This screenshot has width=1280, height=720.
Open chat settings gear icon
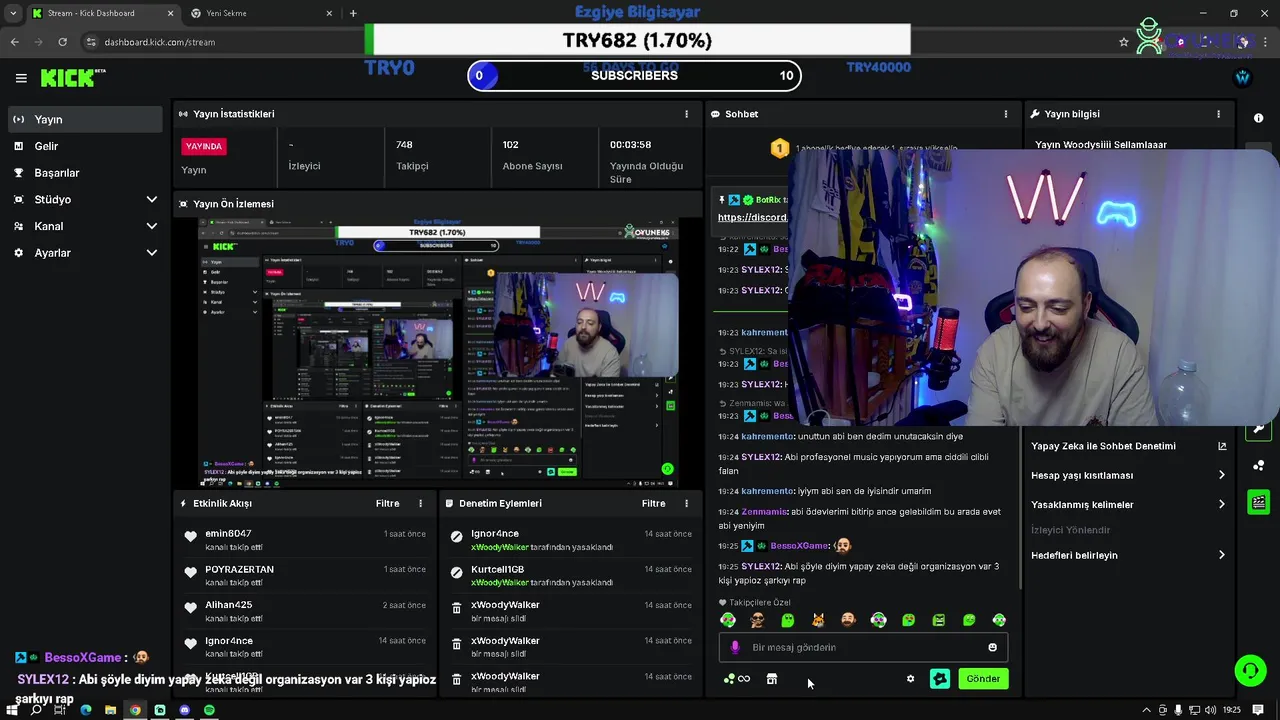910,679
